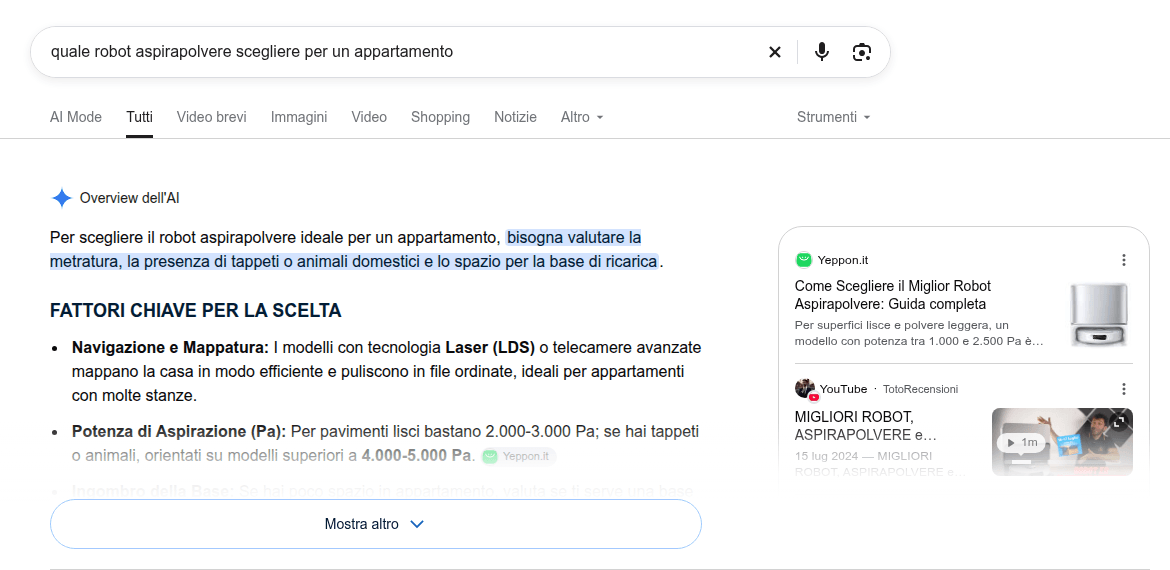Play the 1m video preview

pos(1022,442)
